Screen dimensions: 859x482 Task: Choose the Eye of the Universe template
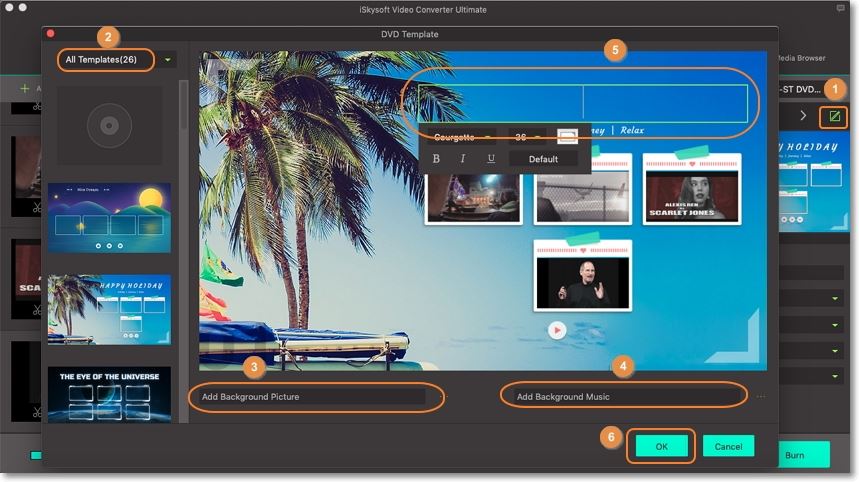(x=109, y=393)
